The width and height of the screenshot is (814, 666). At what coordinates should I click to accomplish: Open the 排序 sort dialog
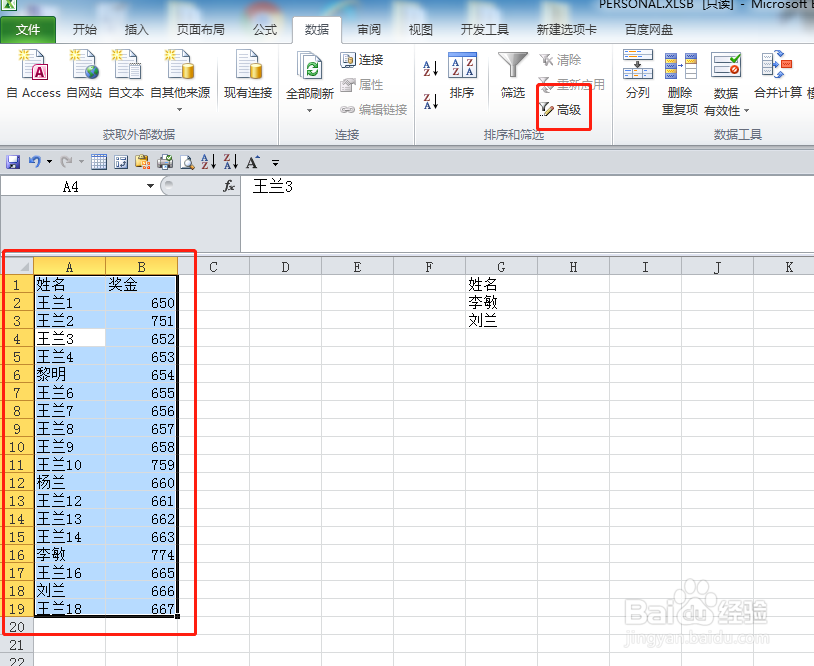(462, 75)
